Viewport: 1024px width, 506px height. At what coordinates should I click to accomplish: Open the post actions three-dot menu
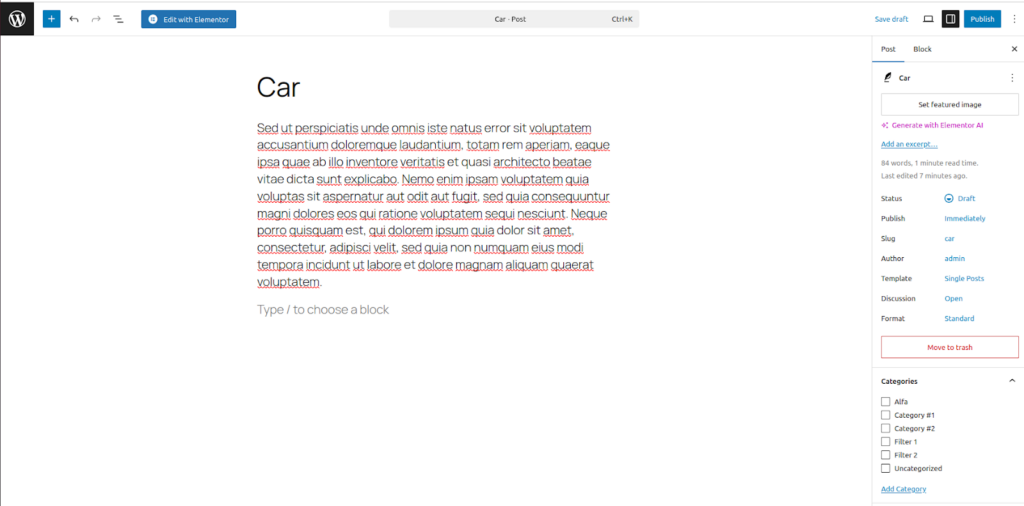(1011, 77)
